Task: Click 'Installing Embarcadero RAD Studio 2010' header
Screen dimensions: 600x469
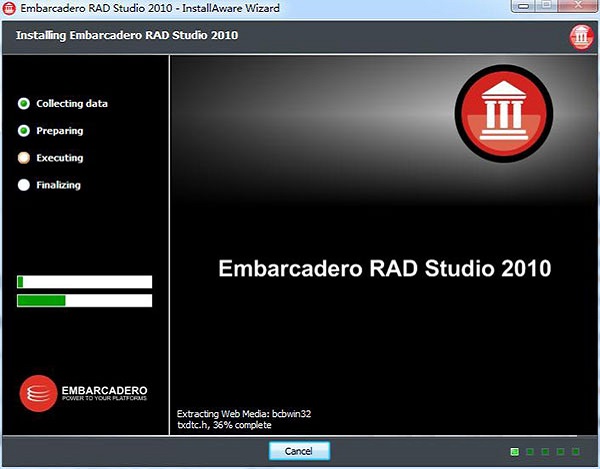Action: point(127,35)
